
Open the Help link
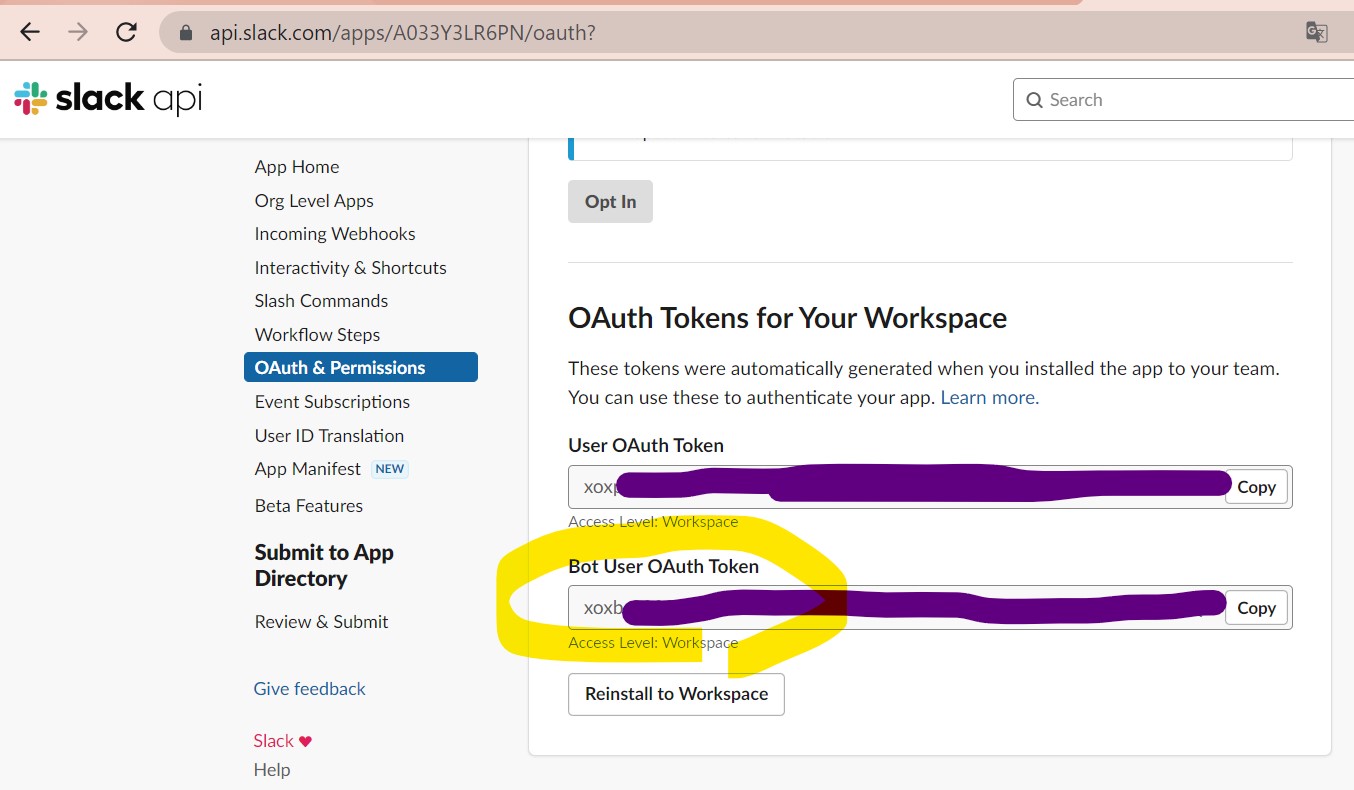pyautogui.click(x=272, y=770)
